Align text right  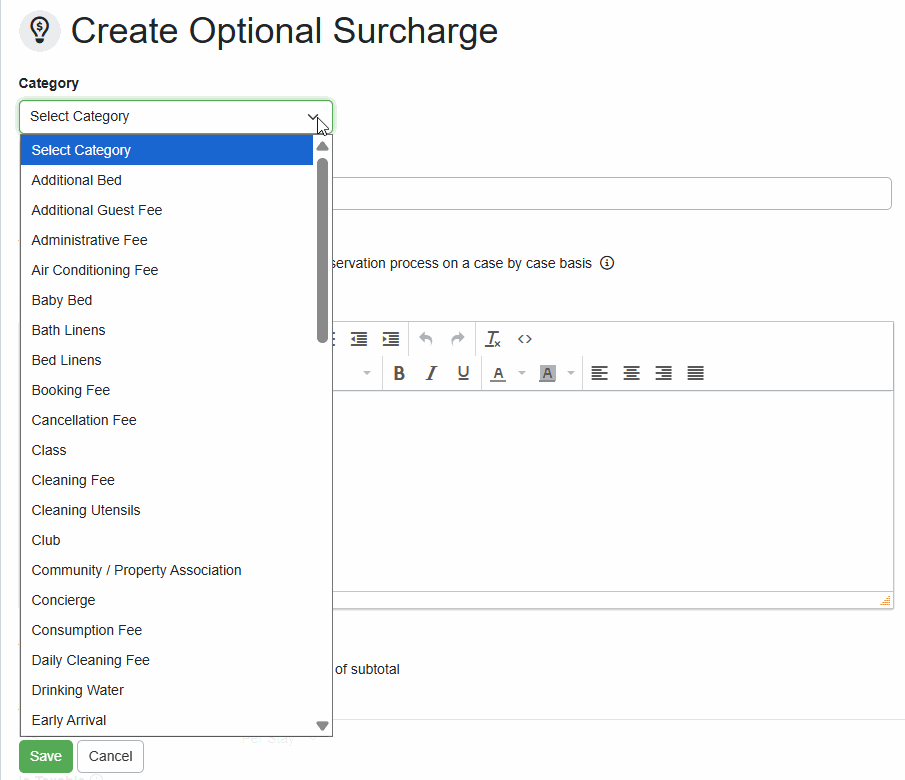664,373
